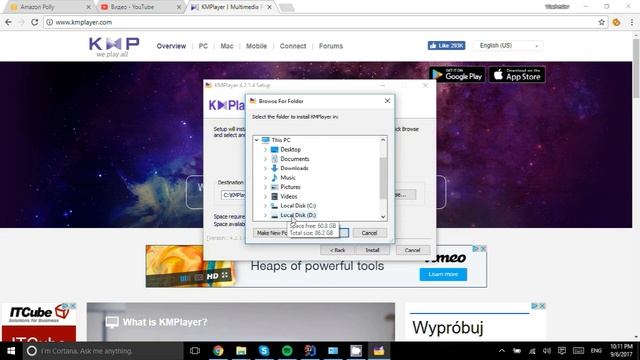Expand Local Disk (C:) node

[265, 206]
